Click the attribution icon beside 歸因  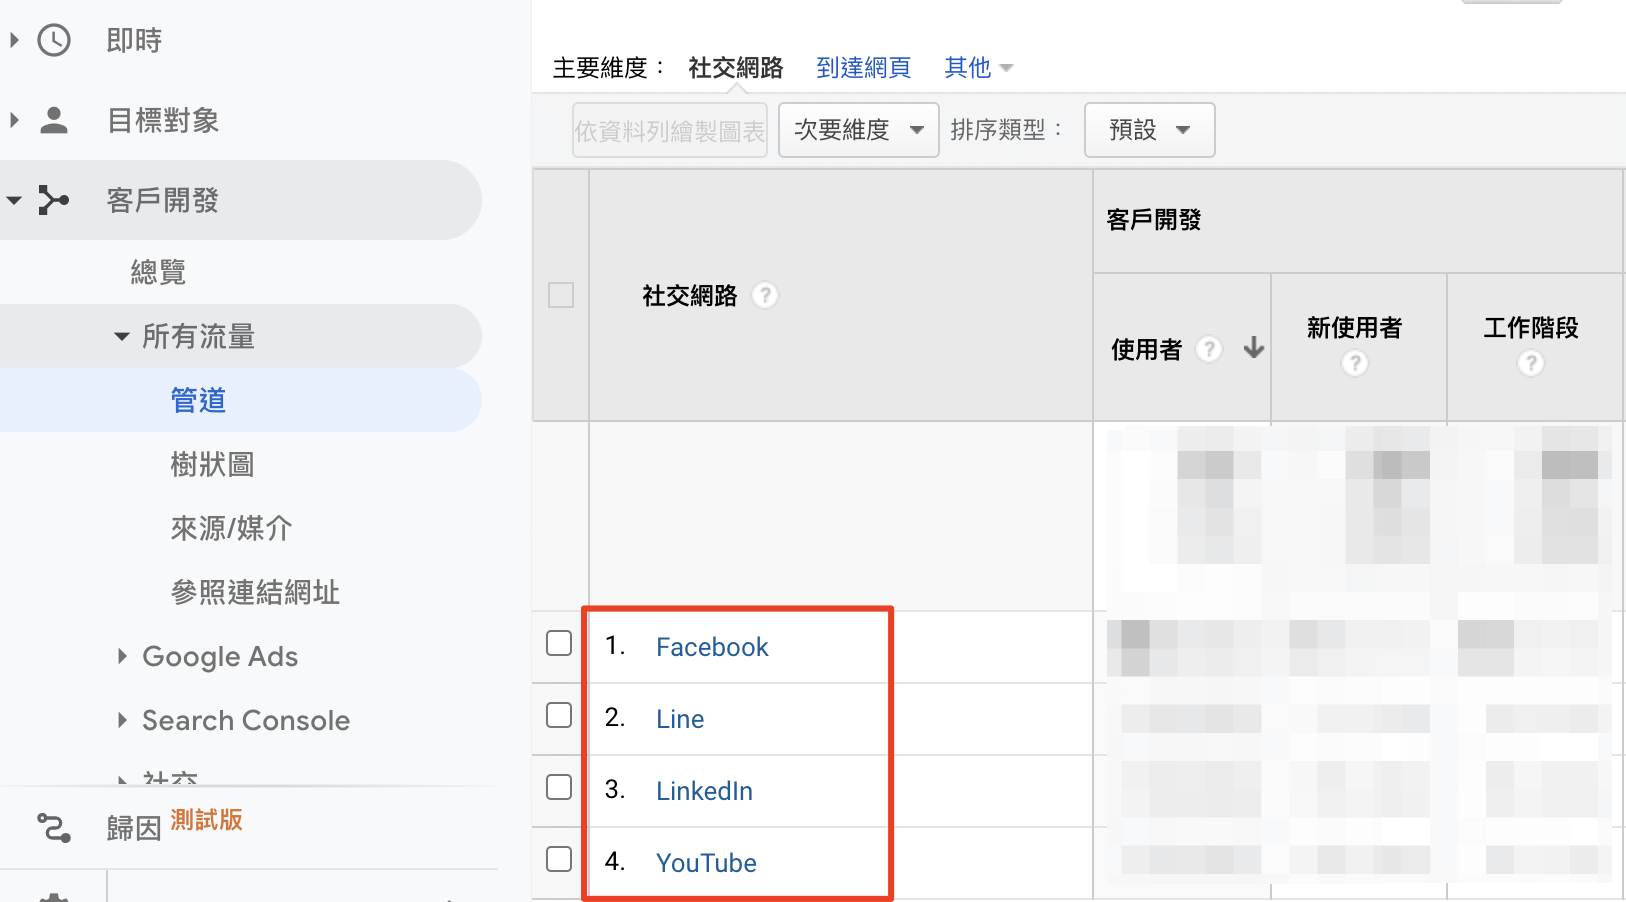coord(54,828)
